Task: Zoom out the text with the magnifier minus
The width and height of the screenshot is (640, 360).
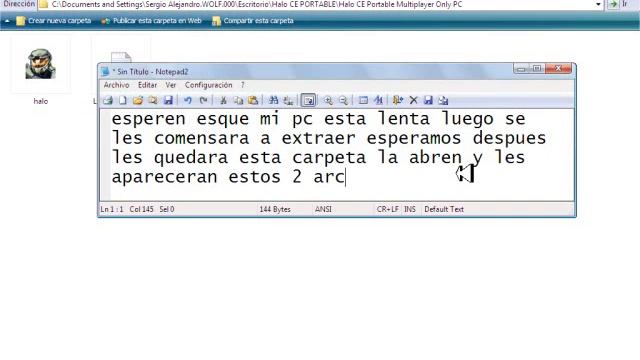Action: click(343, 100)
